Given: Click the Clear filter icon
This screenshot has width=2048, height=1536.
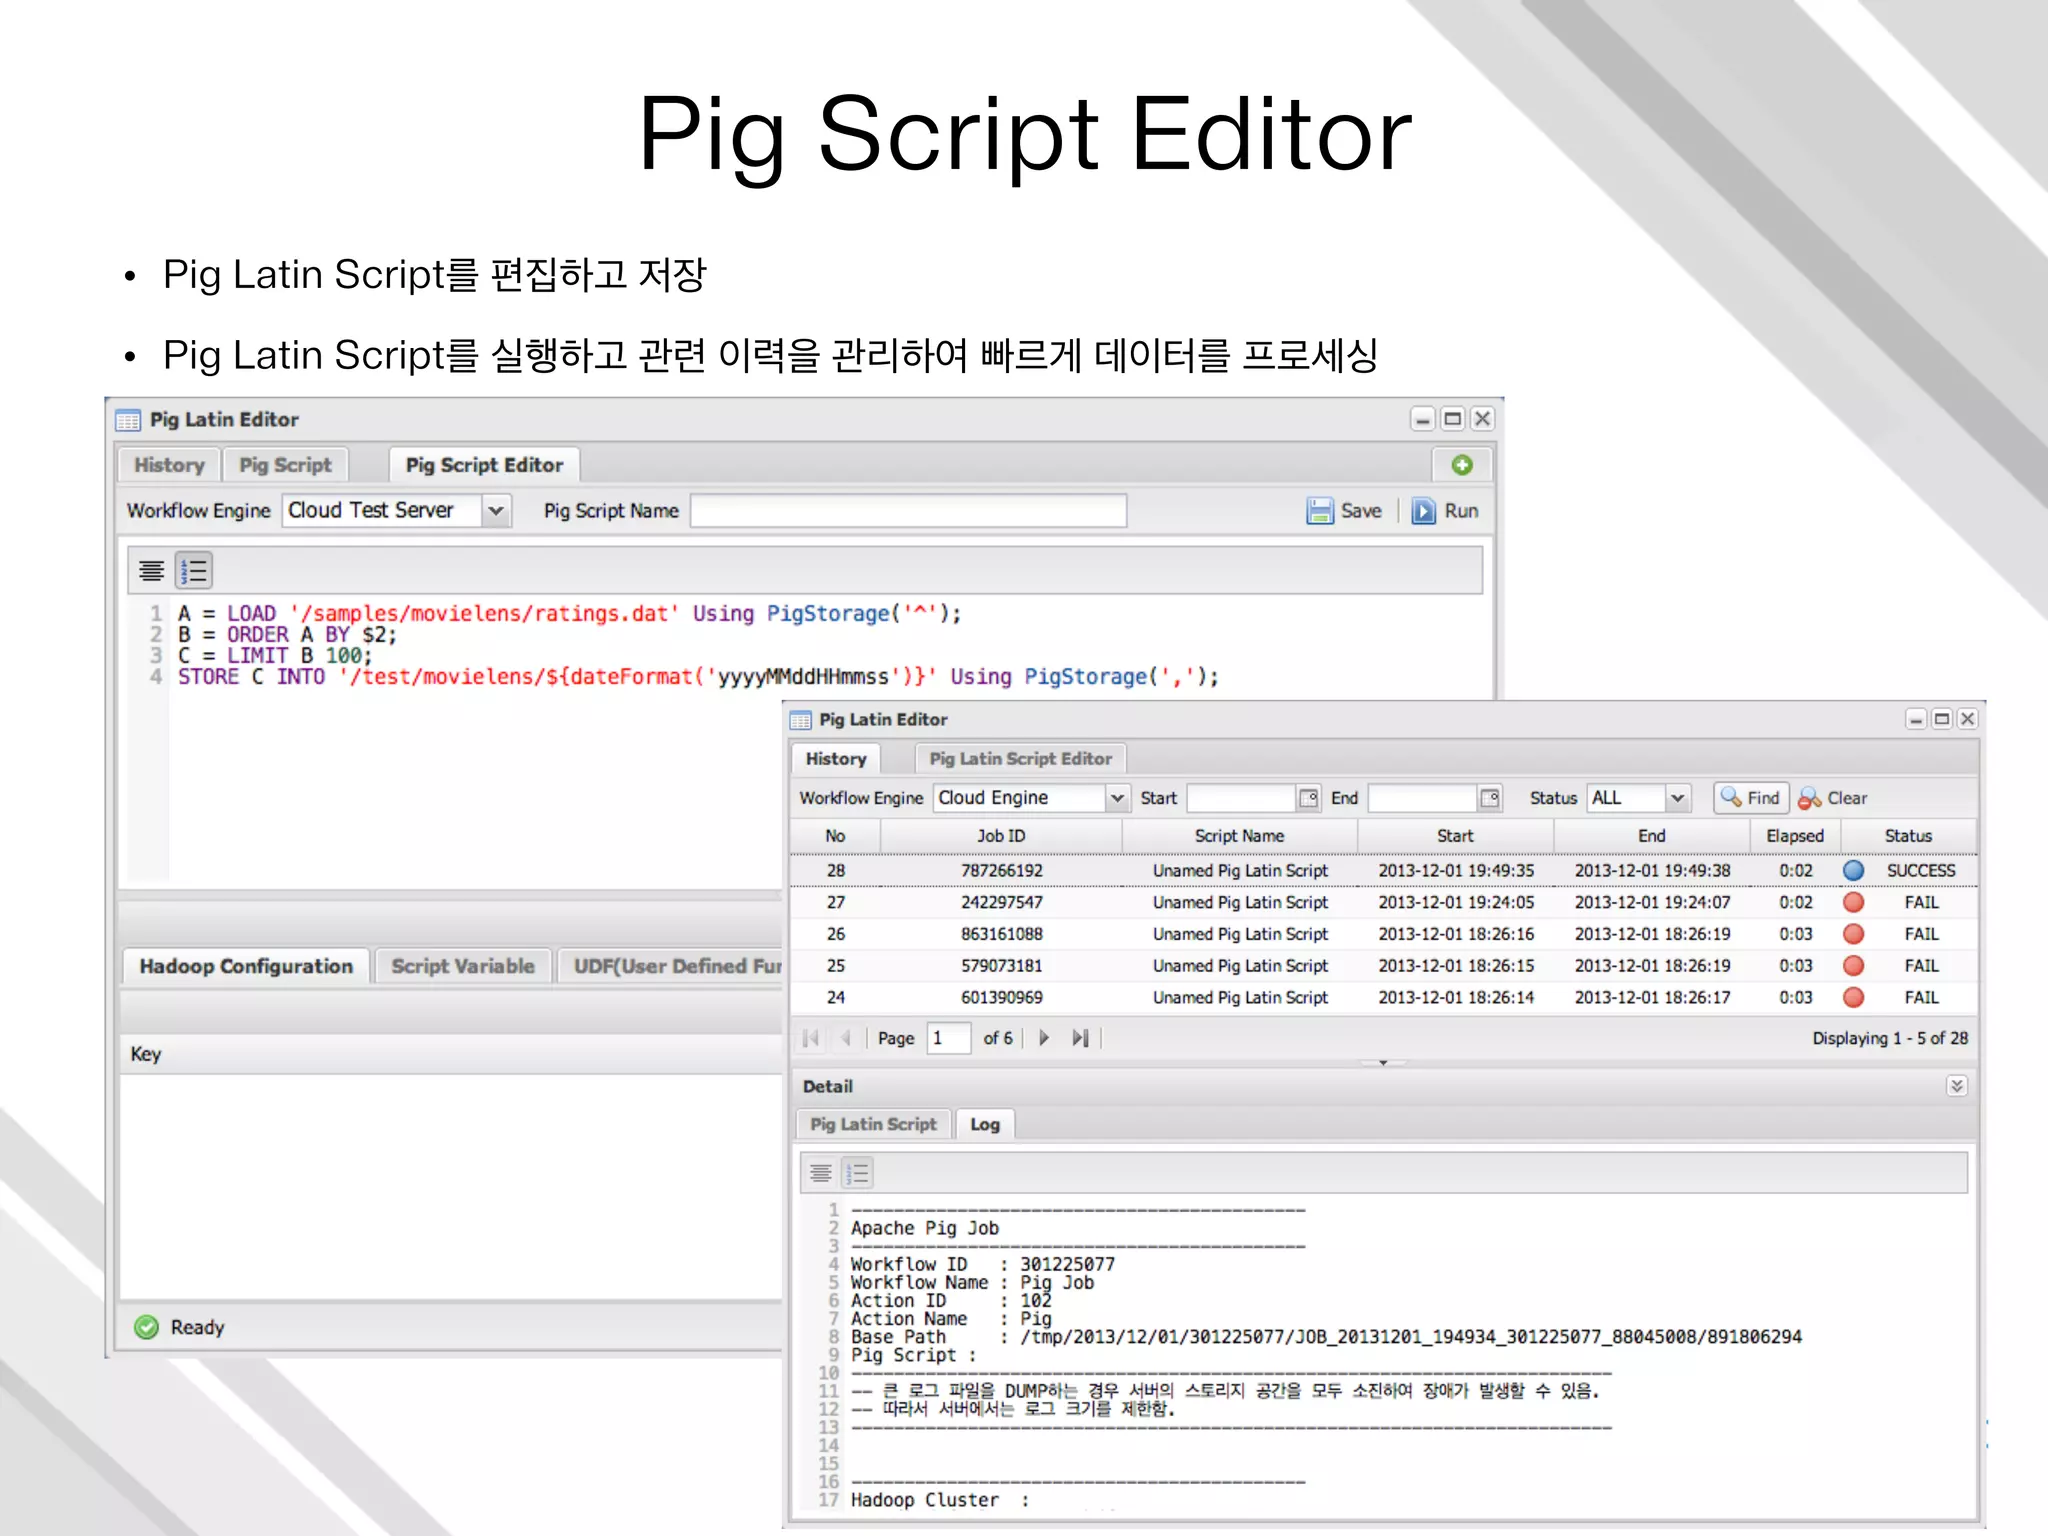Looking at the screenshot, I should pyautogui.click(x=1809, y=798).
